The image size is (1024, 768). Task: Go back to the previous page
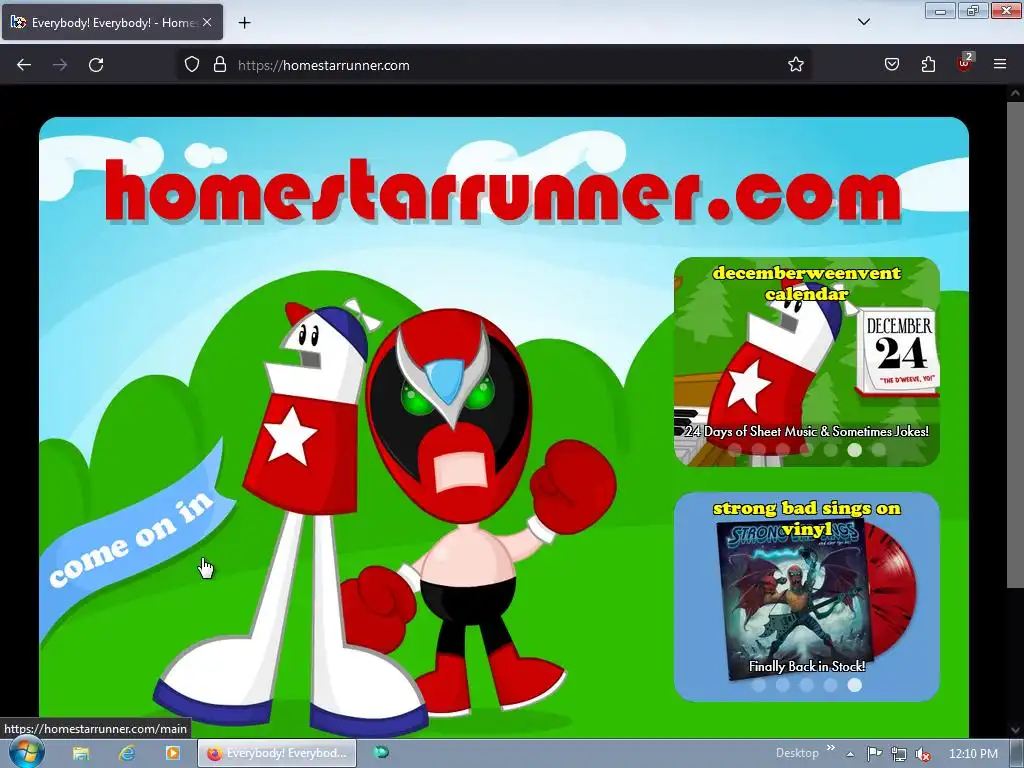(24, 65)
